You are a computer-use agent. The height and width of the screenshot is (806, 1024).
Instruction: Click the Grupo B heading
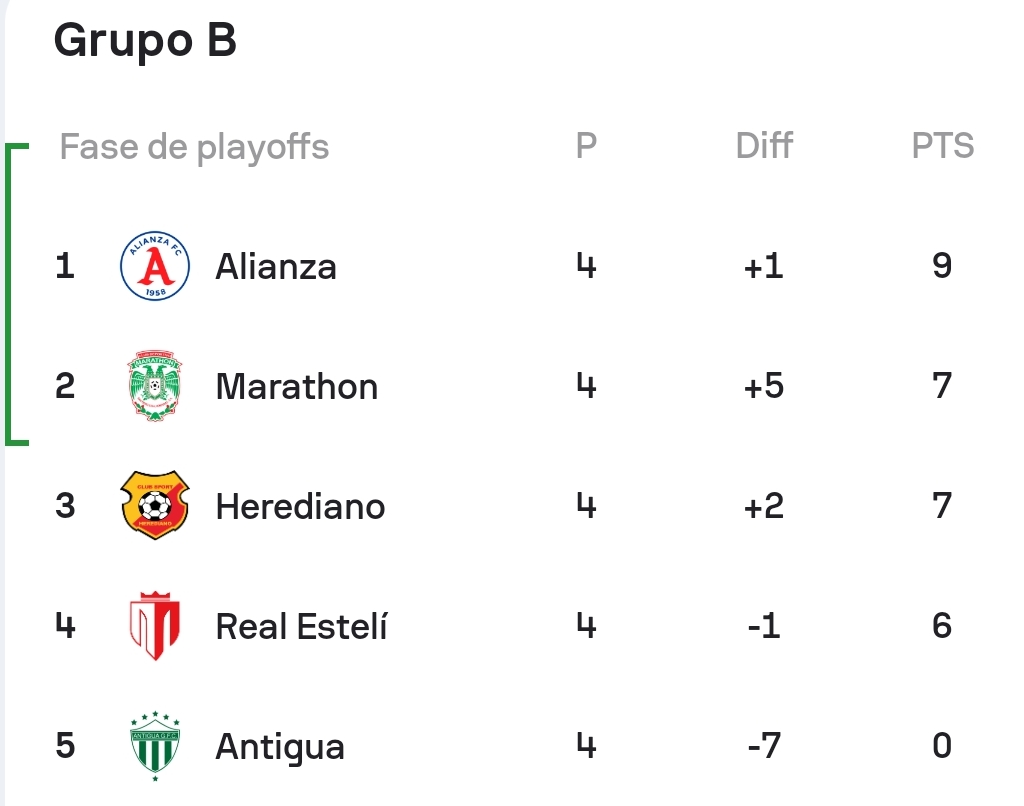point(145,40)
